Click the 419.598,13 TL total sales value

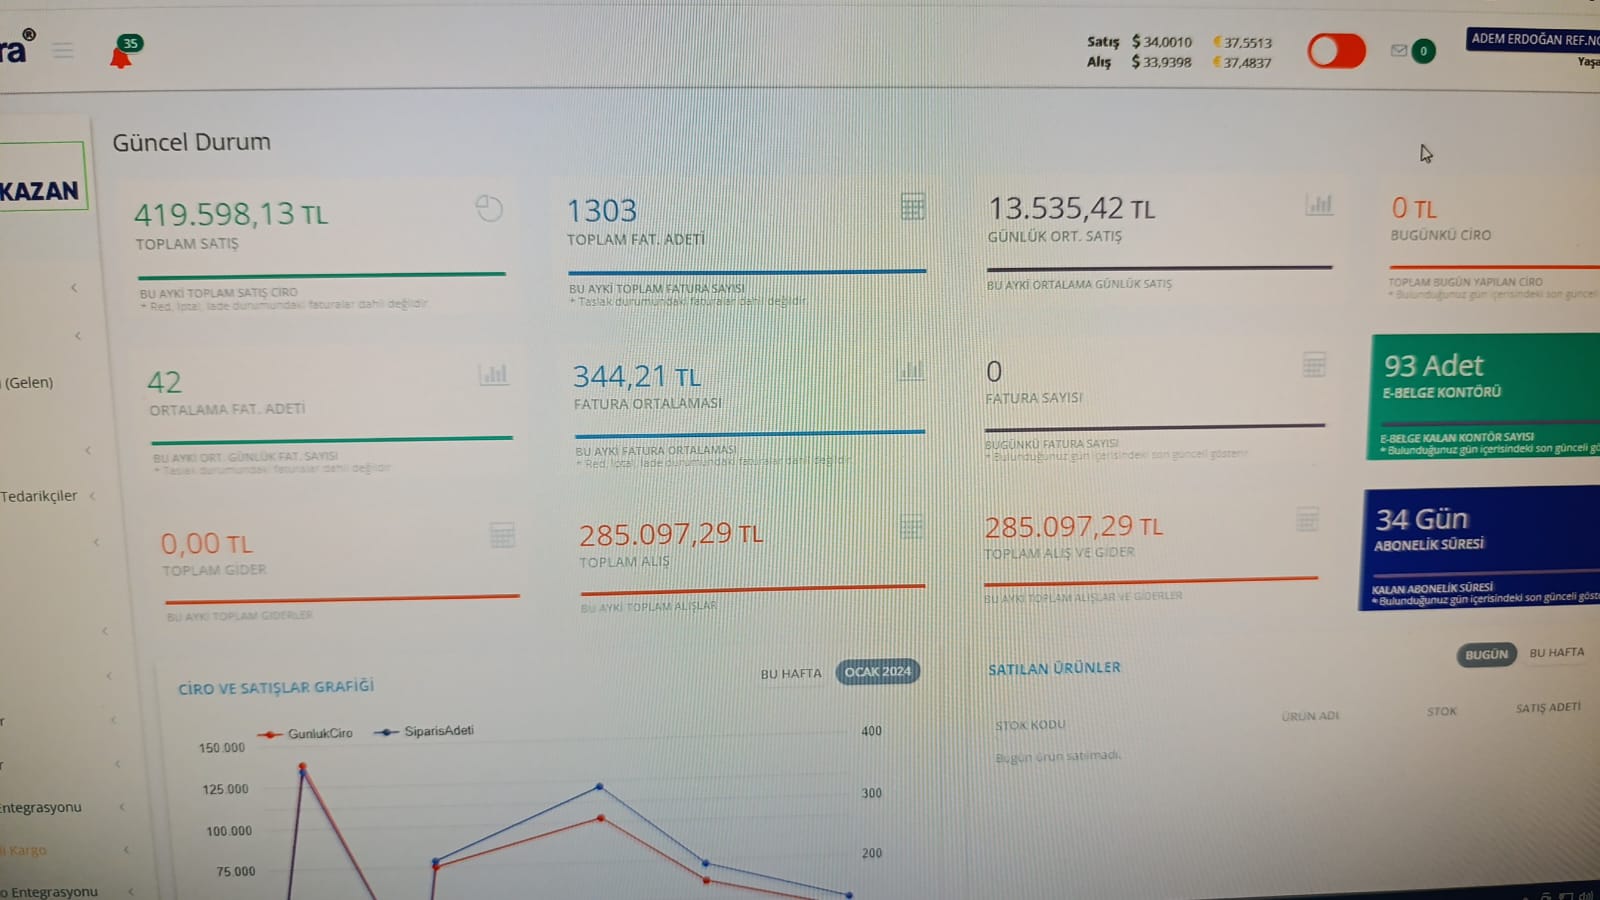(x=231, y=214)
